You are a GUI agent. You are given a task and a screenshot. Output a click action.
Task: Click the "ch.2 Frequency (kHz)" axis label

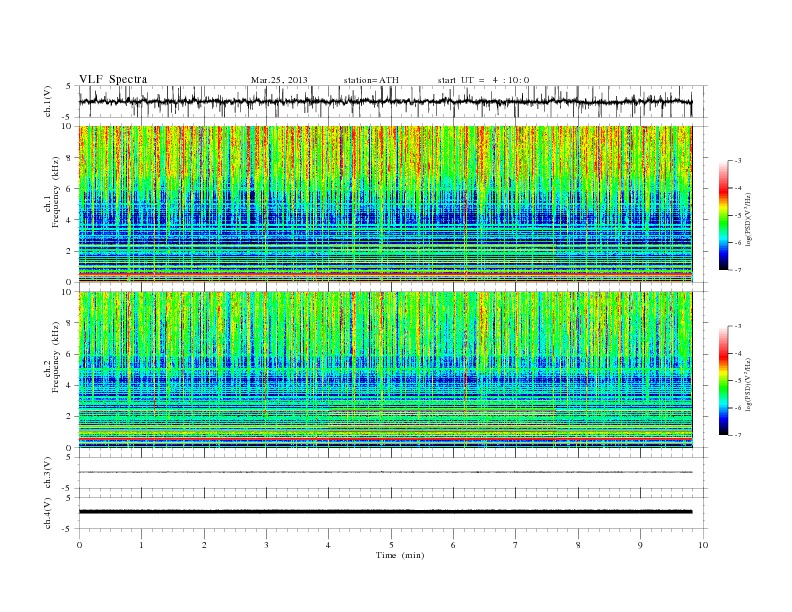pyautogui.click(x=52, y=358)
